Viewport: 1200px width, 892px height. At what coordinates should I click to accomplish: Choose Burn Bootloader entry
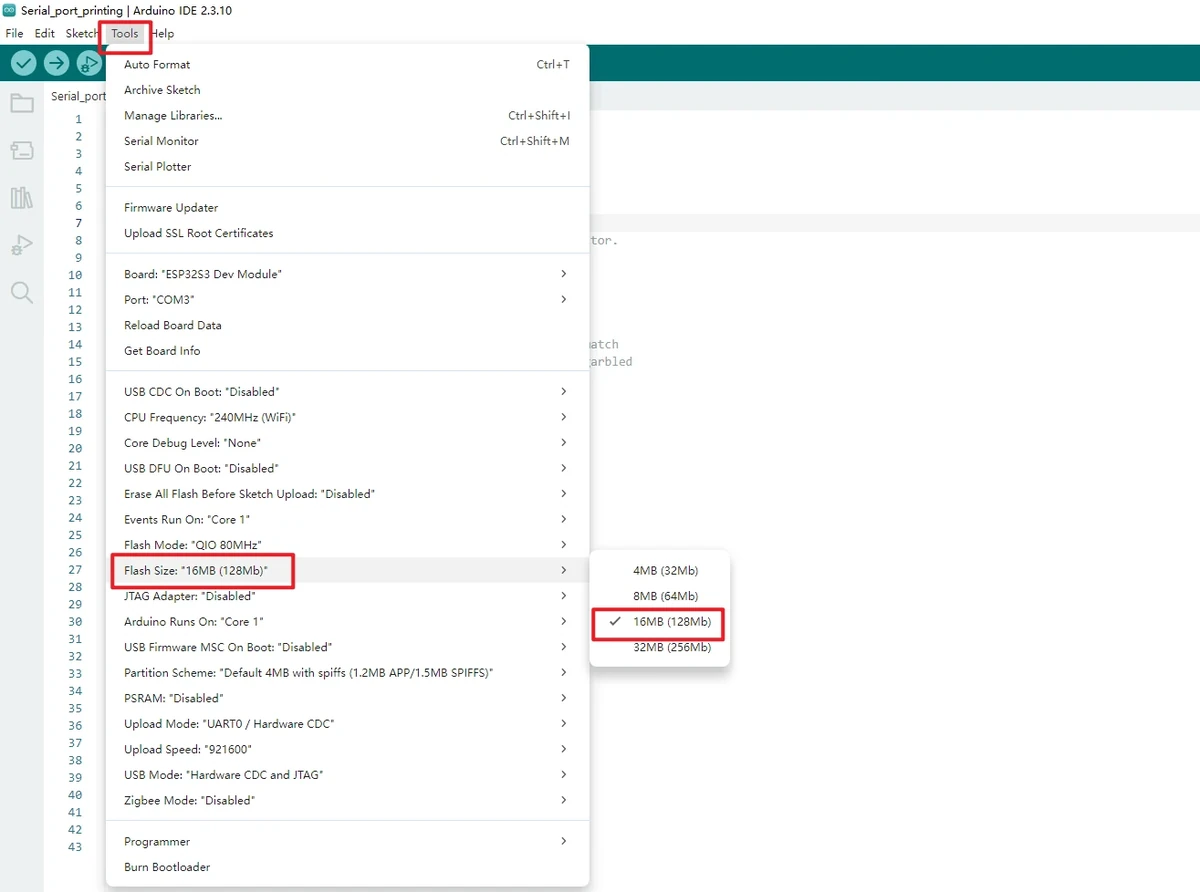coord(348,867)
